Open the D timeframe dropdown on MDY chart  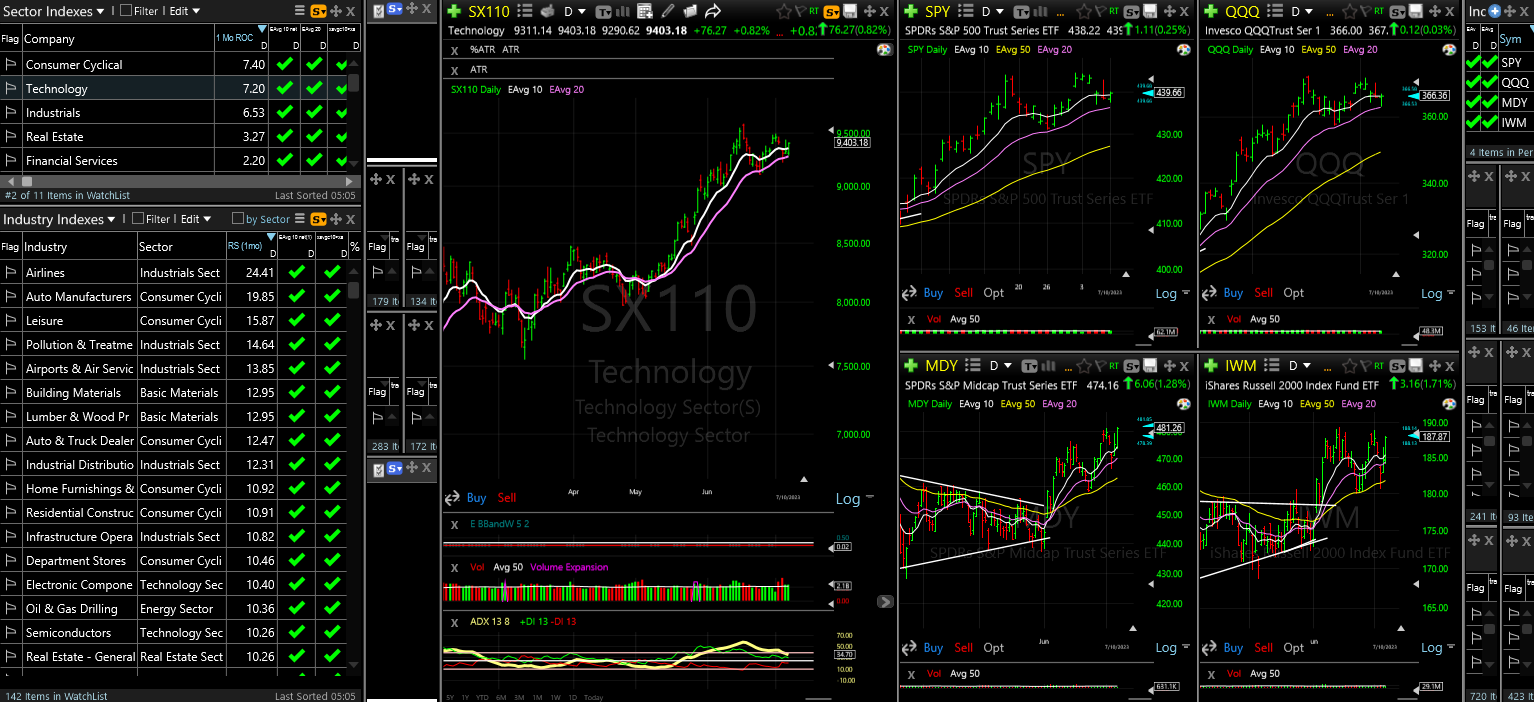coord(1000,365)
